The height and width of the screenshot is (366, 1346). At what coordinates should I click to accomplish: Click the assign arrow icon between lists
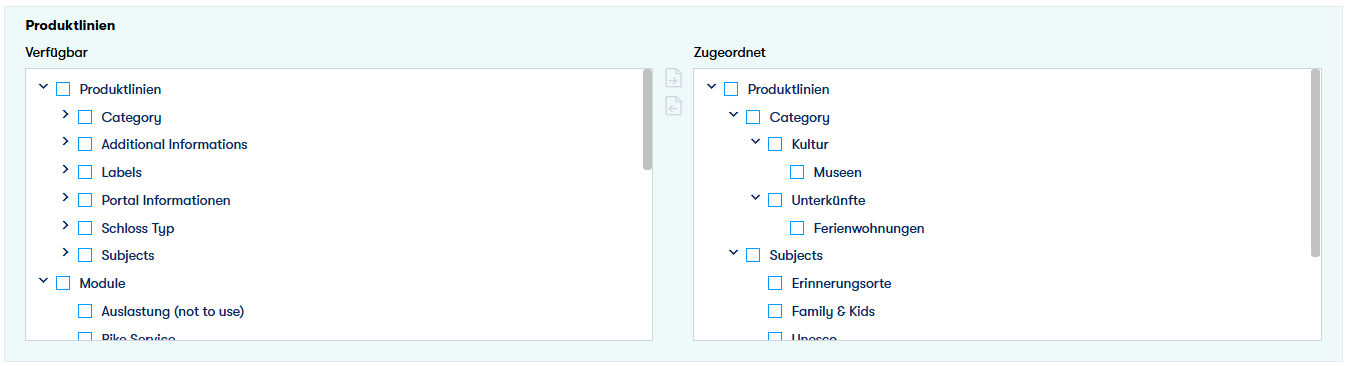click(x=673, y=79)
